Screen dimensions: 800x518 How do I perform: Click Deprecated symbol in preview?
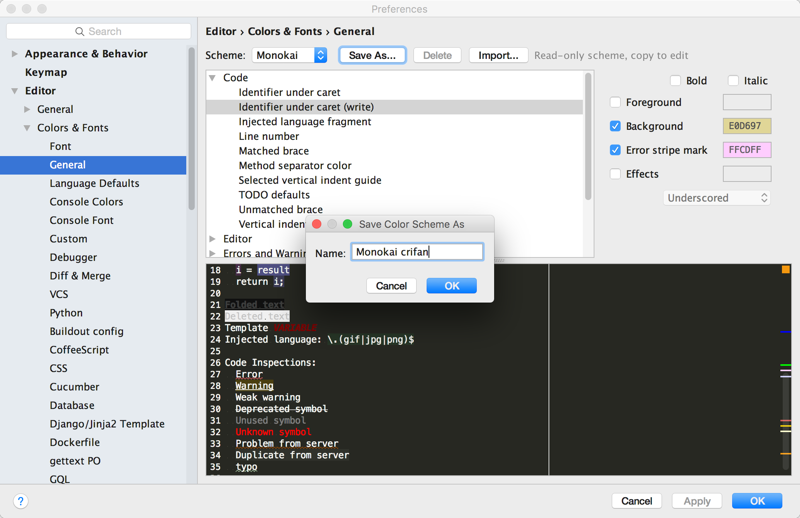281,409
